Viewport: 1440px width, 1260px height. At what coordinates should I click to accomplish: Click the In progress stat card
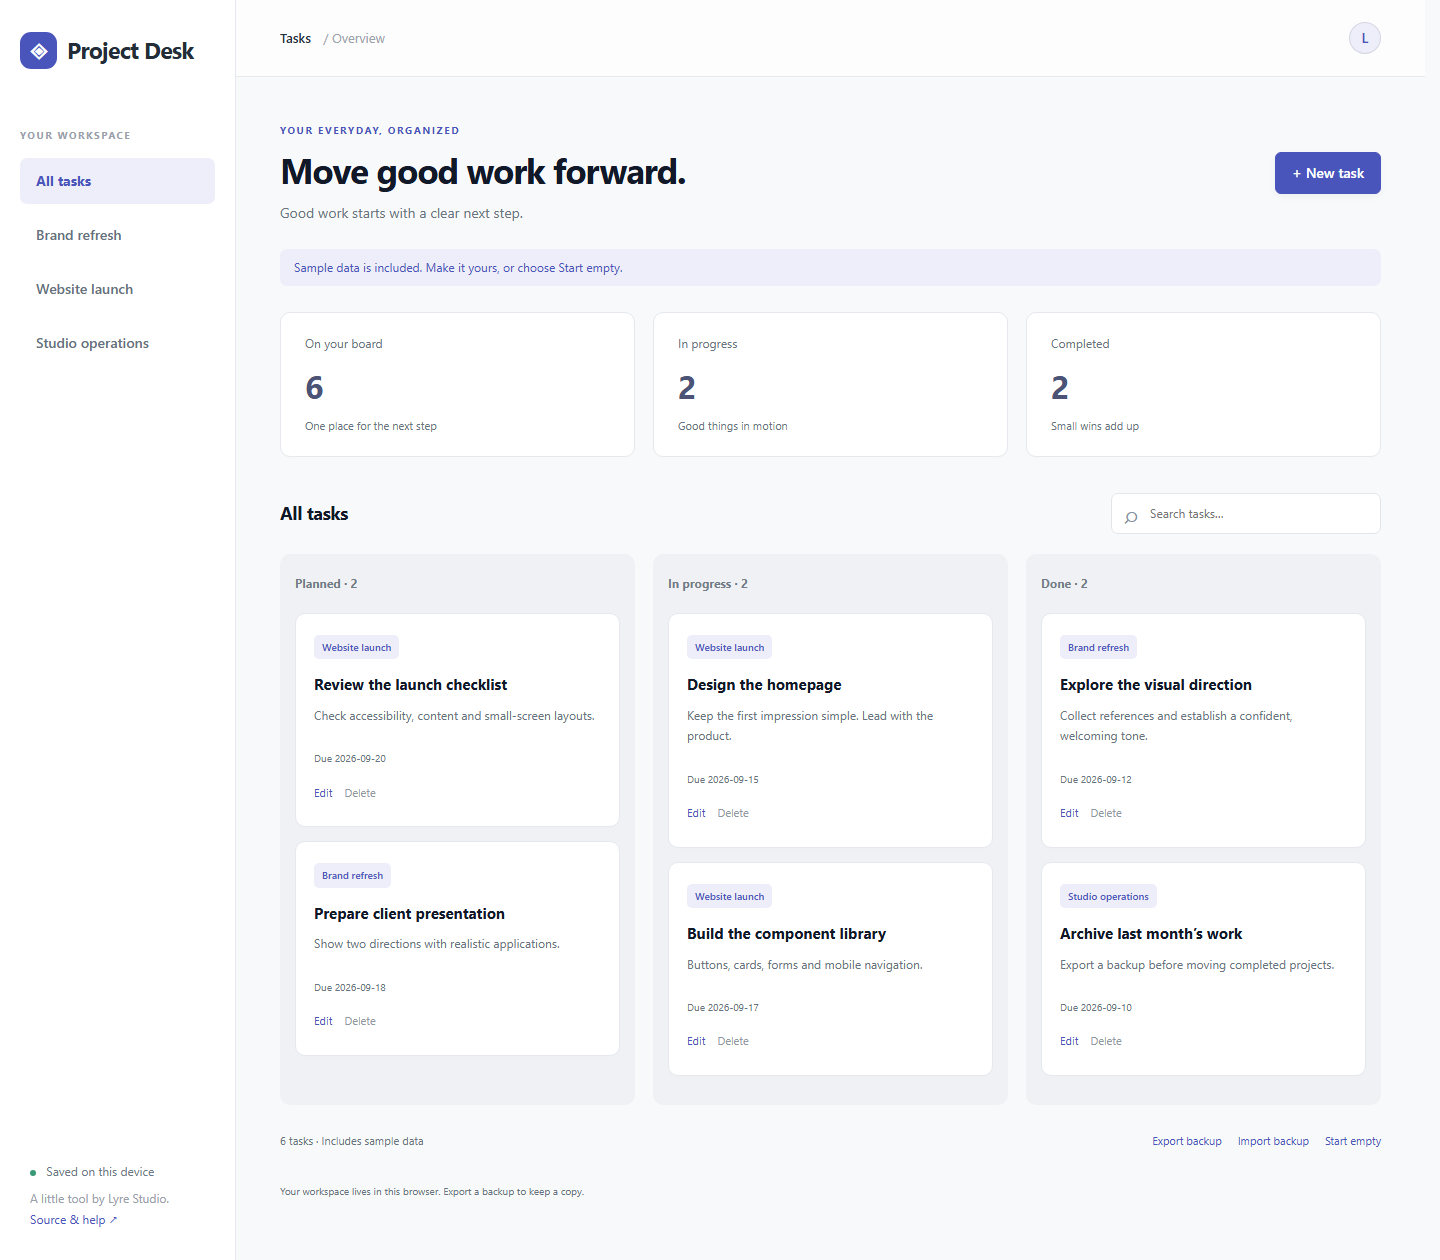[x=830, y=384]
